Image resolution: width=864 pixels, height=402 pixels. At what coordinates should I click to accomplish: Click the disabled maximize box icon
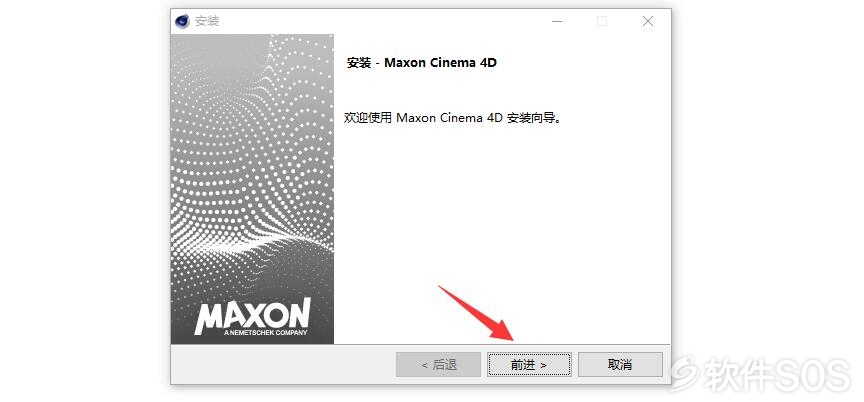[x=602, y=21]
